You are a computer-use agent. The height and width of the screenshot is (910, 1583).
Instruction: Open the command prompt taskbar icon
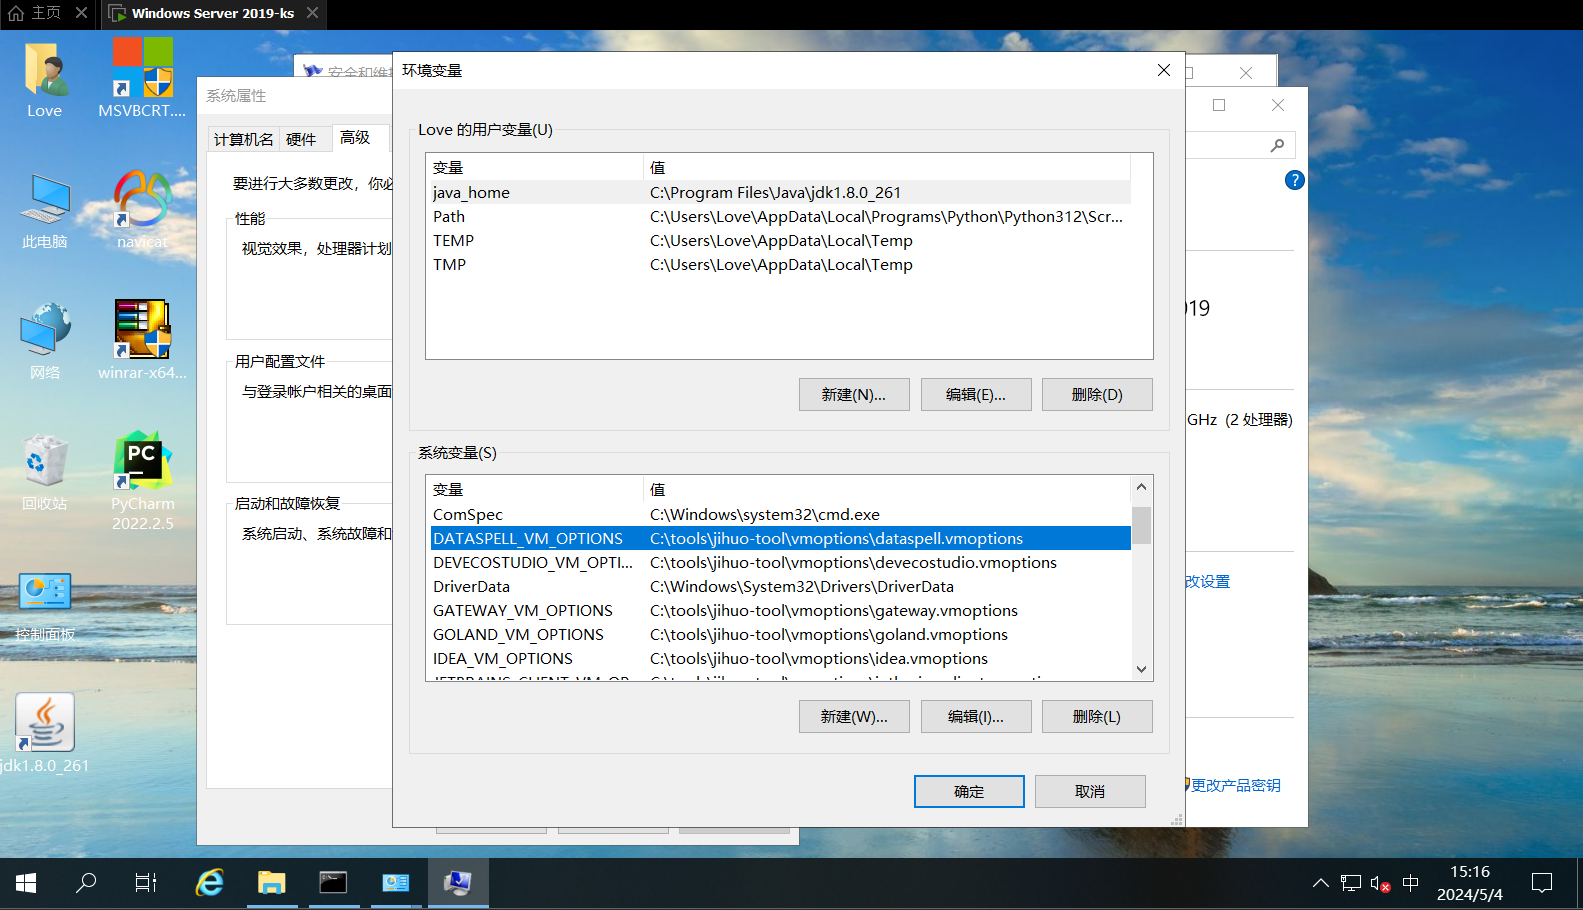(x=333, y=883)
